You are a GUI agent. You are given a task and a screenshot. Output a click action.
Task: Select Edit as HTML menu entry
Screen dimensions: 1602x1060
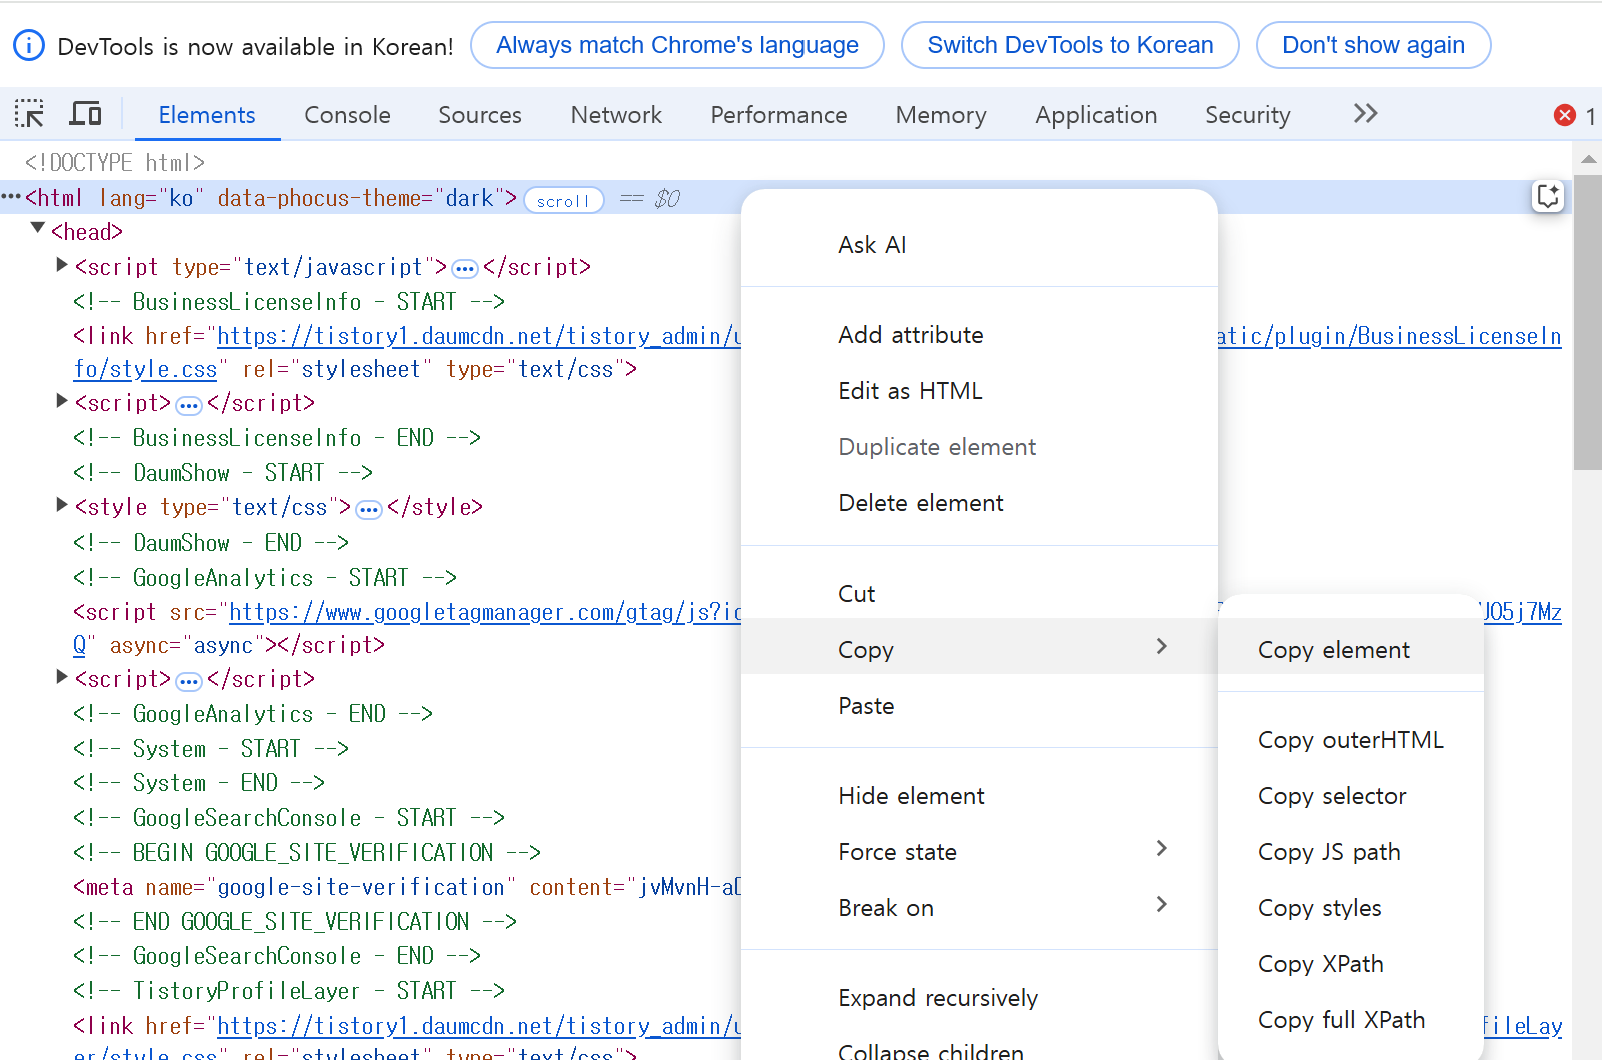tap(979, 391)
